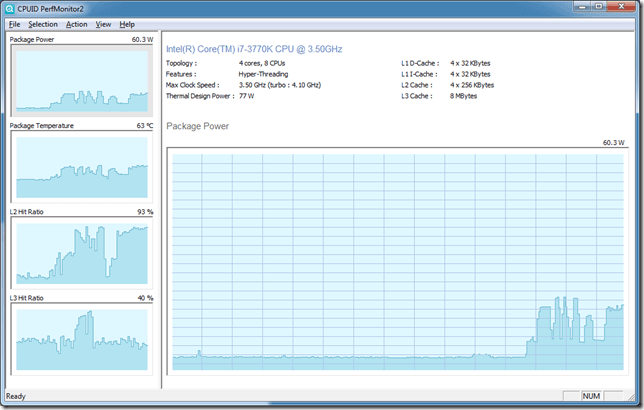The image size is (644, 410).
Task: Click the '63 °C' temperature value
Action: click(145, 126)
